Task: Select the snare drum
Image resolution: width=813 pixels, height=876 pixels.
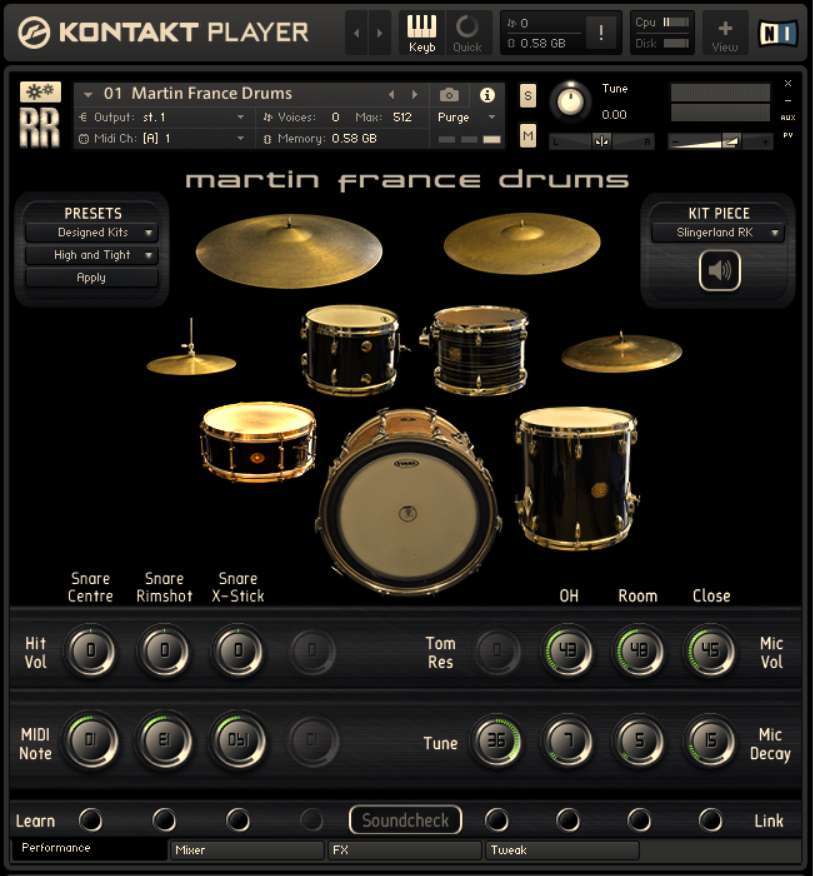Action: 258,440
